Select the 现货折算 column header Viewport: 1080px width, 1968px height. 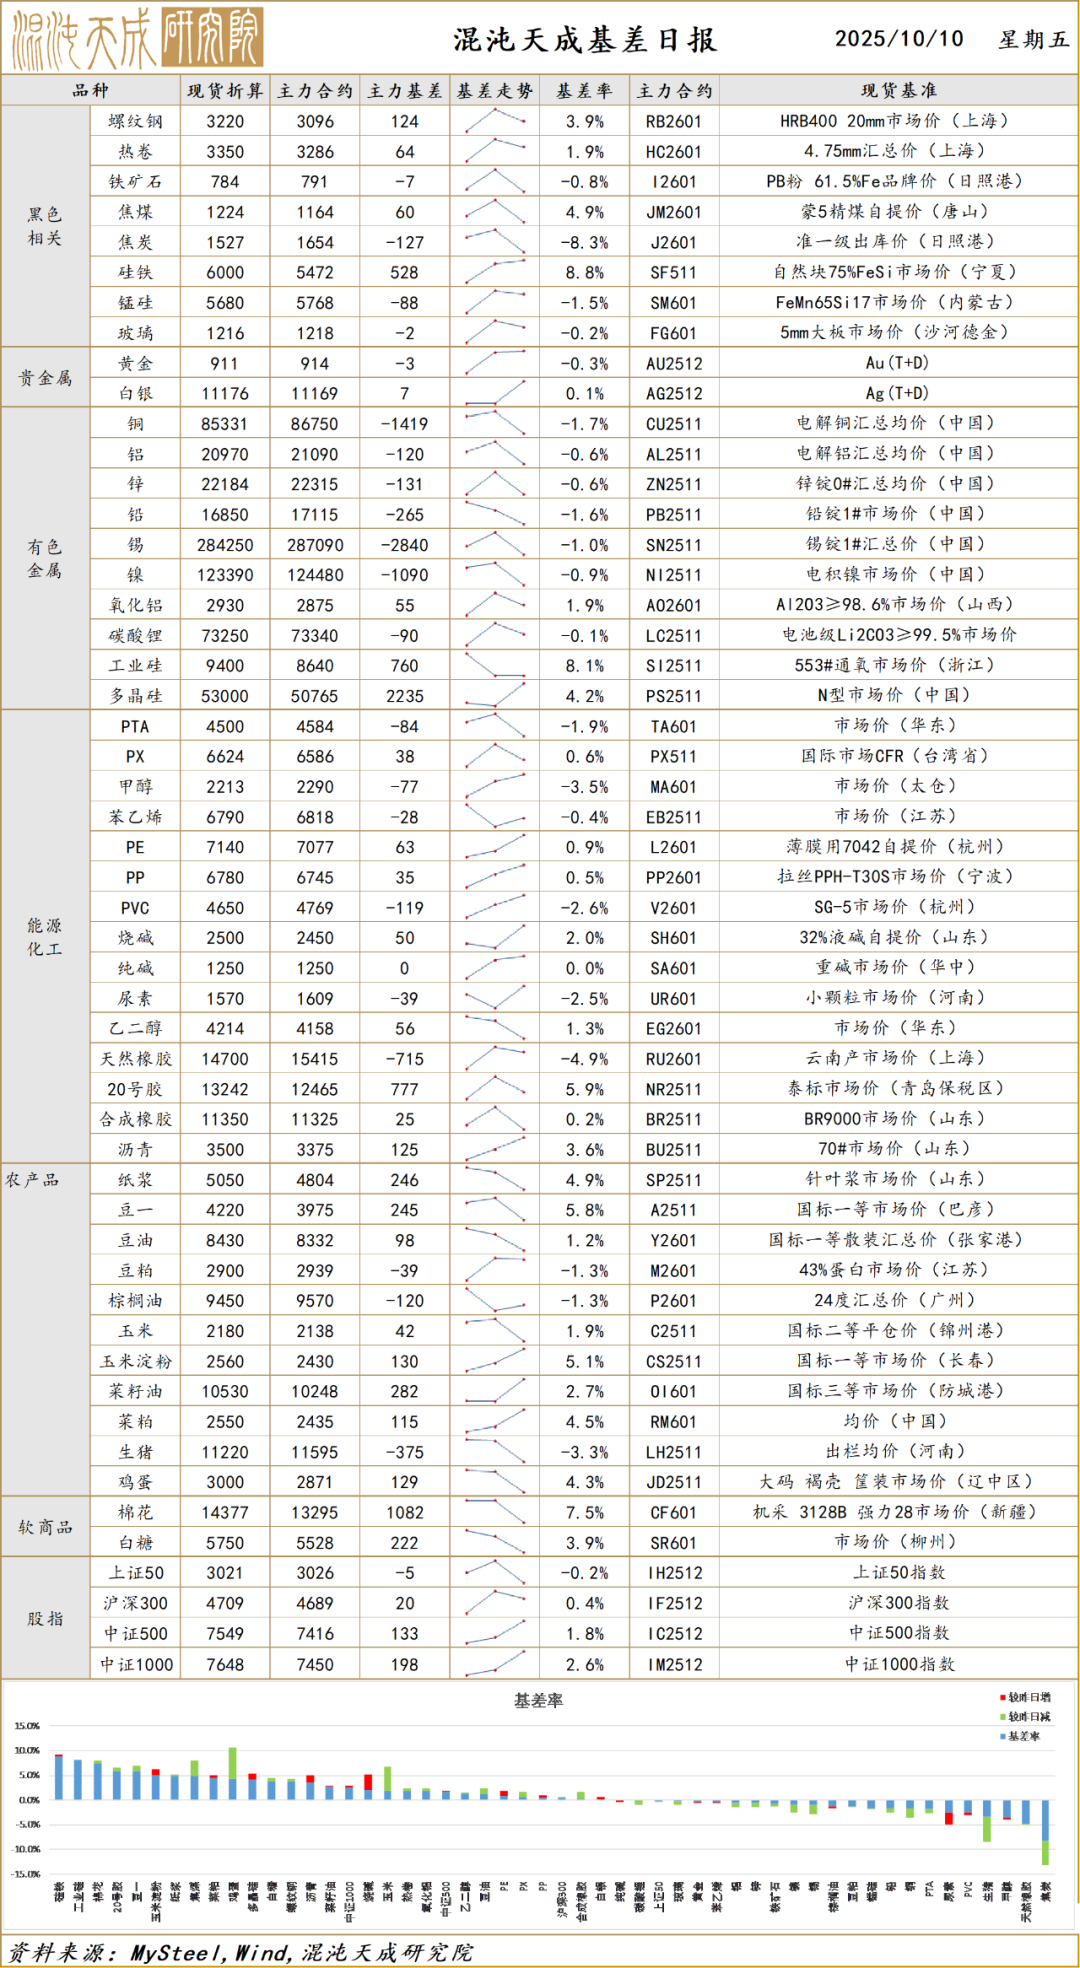[225, 91]
